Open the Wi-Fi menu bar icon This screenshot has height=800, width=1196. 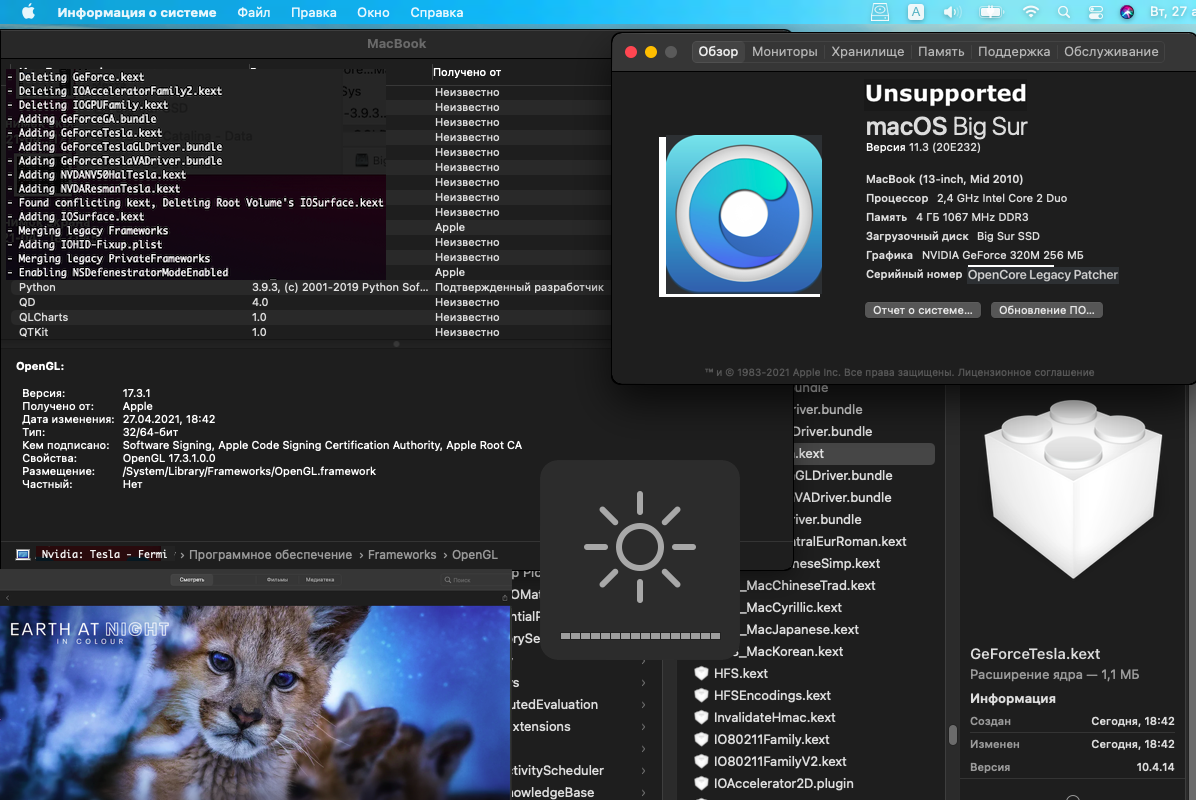tap(1030, 12)
